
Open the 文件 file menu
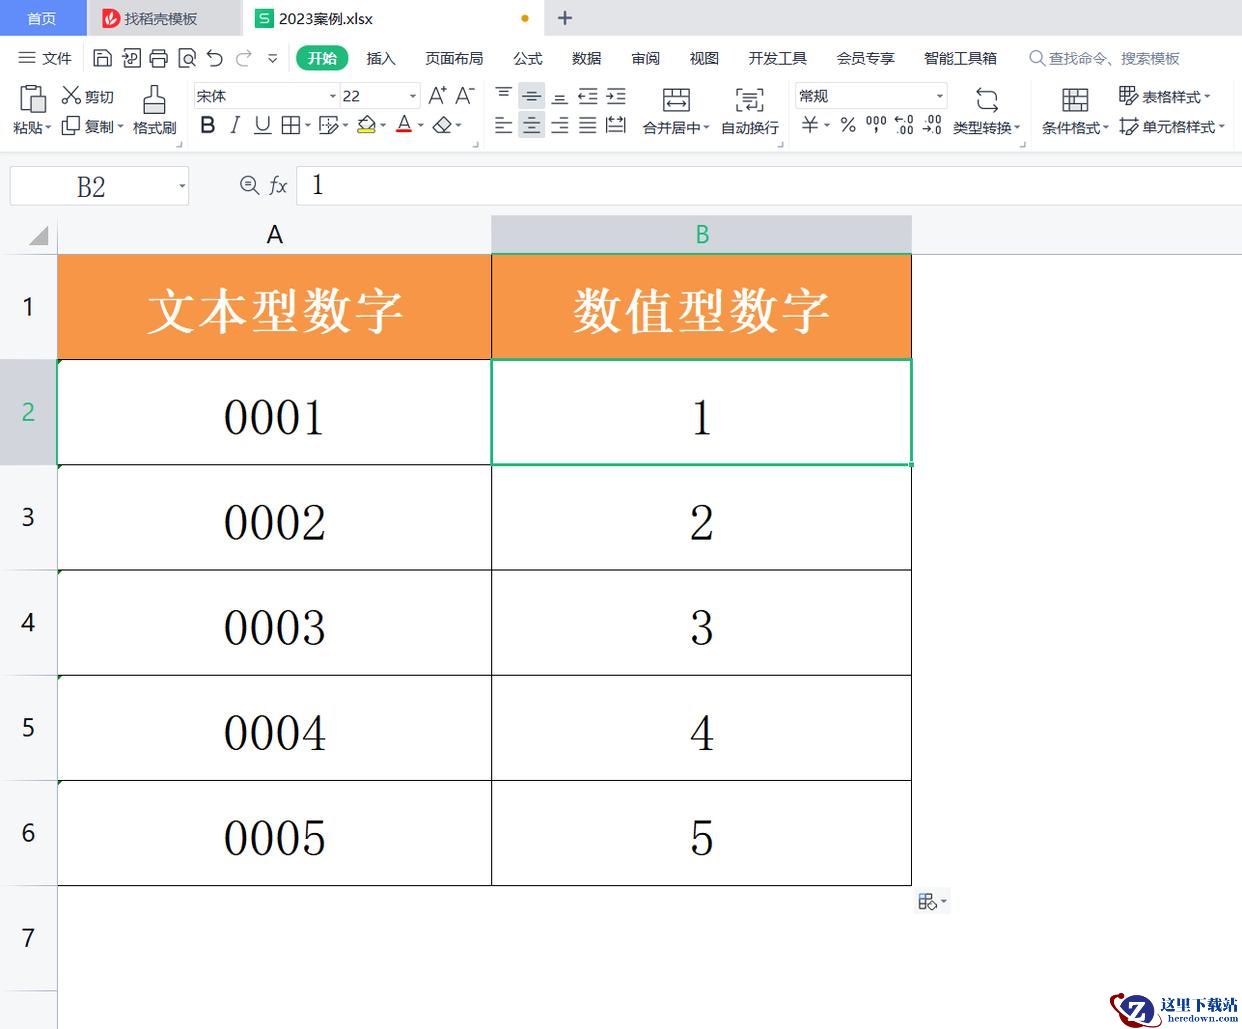coord(46,58)
